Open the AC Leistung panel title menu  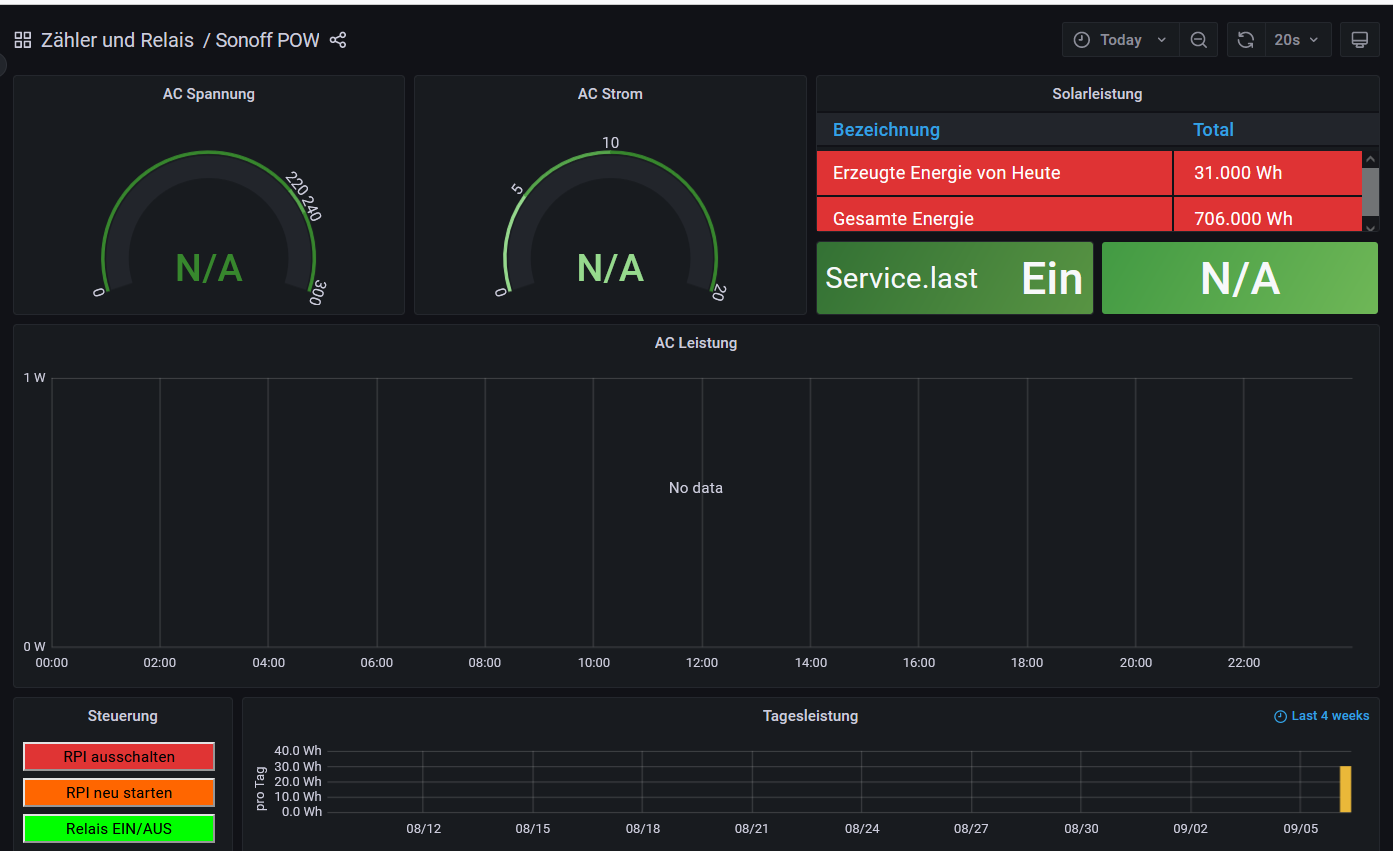click(x=695, y=343)
